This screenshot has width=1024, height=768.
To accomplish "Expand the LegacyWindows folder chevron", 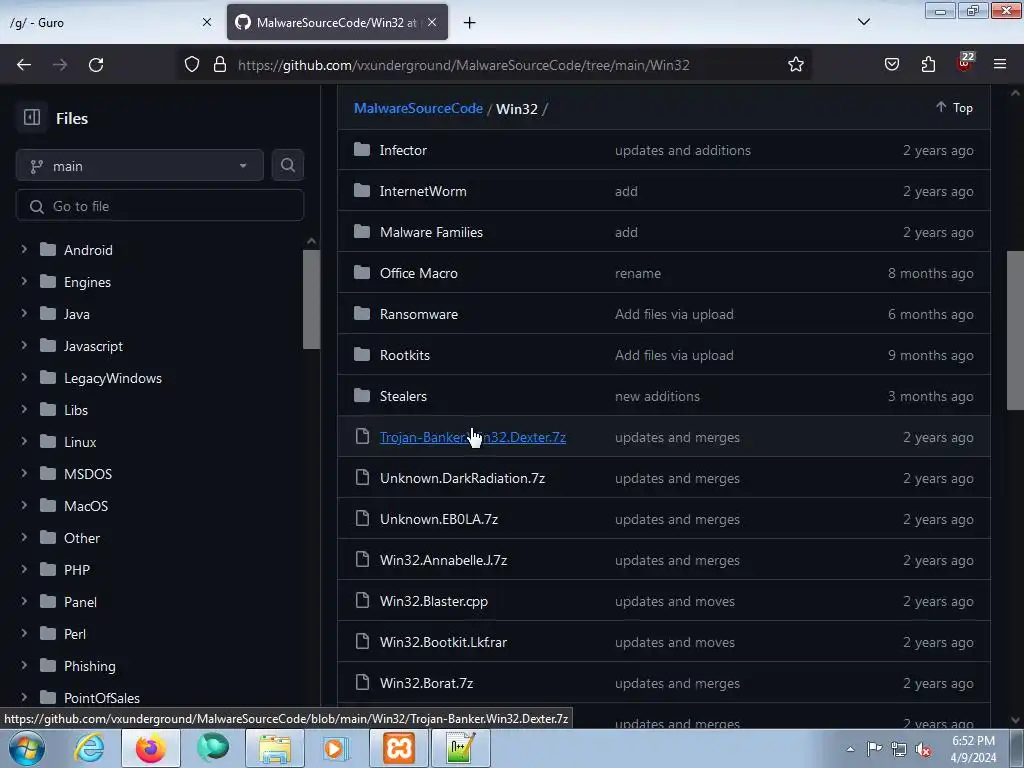I will click(x=24, y=377).
